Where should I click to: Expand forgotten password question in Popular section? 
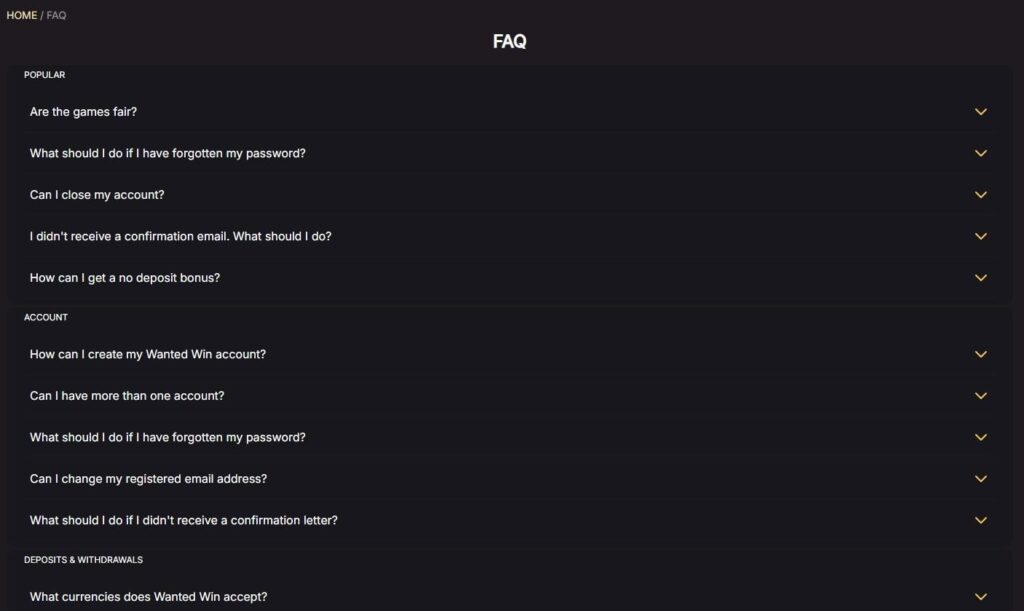(x=167, y=153)
